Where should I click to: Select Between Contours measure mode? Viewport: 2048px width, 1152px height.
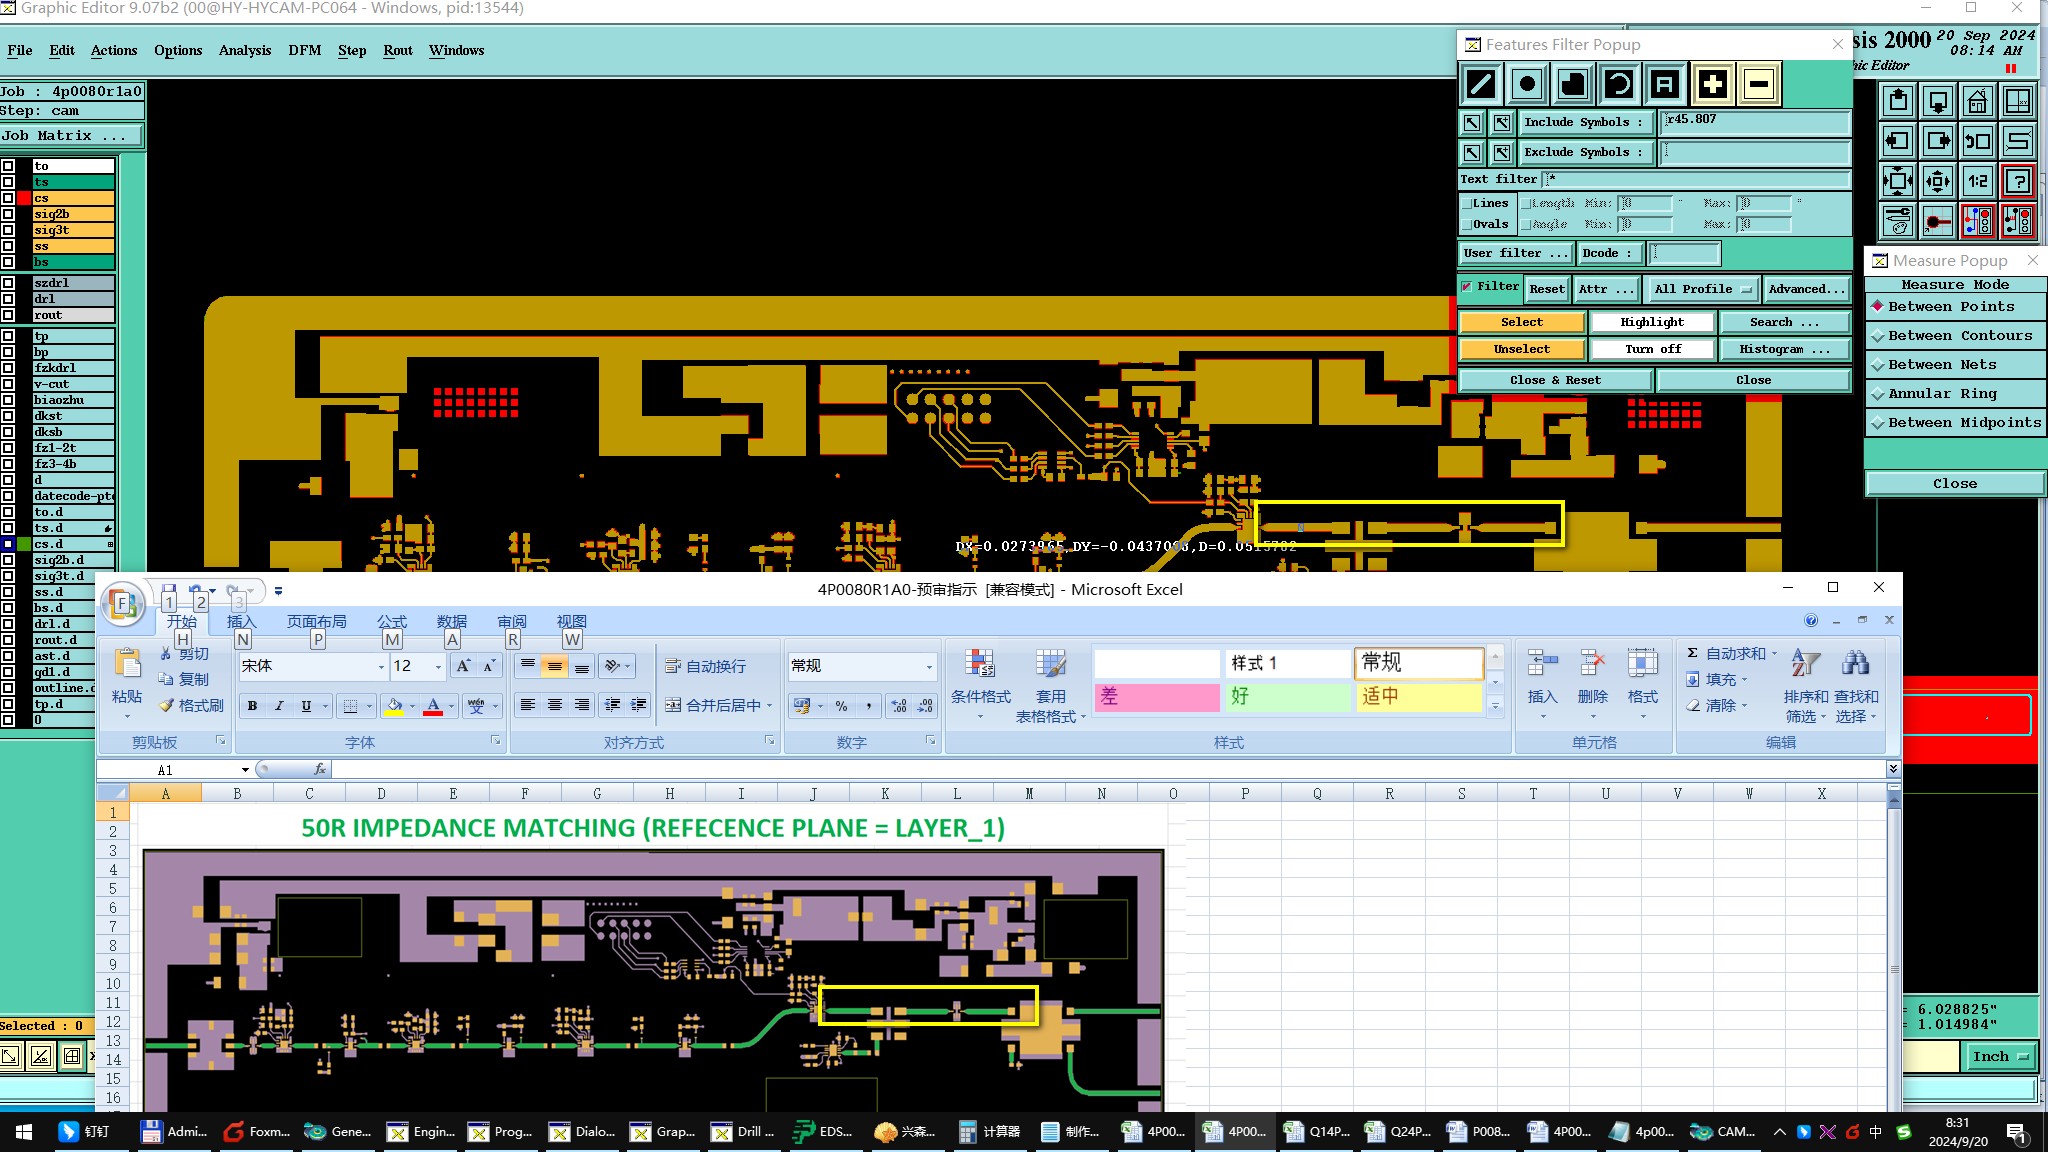pyautogui.click(x=1958, y=336)
